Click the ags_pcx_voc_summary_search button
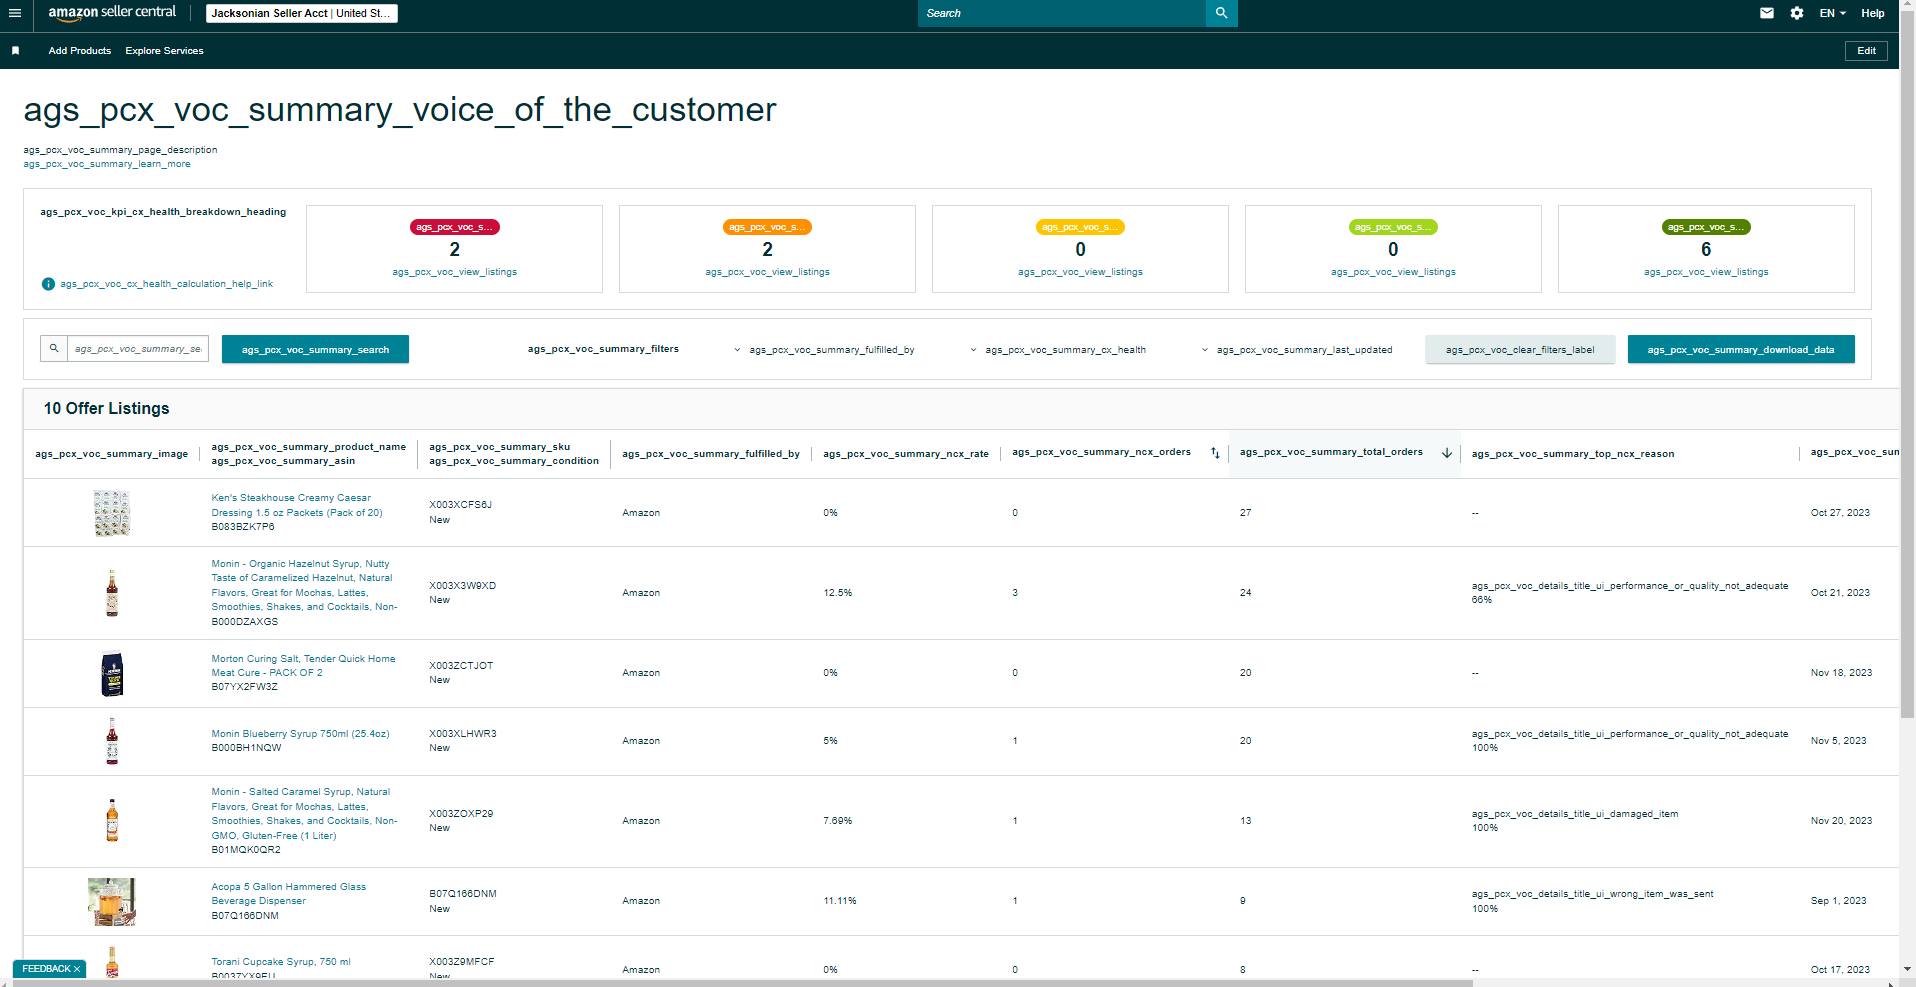 pyautogui.click(x=315, y=349)
